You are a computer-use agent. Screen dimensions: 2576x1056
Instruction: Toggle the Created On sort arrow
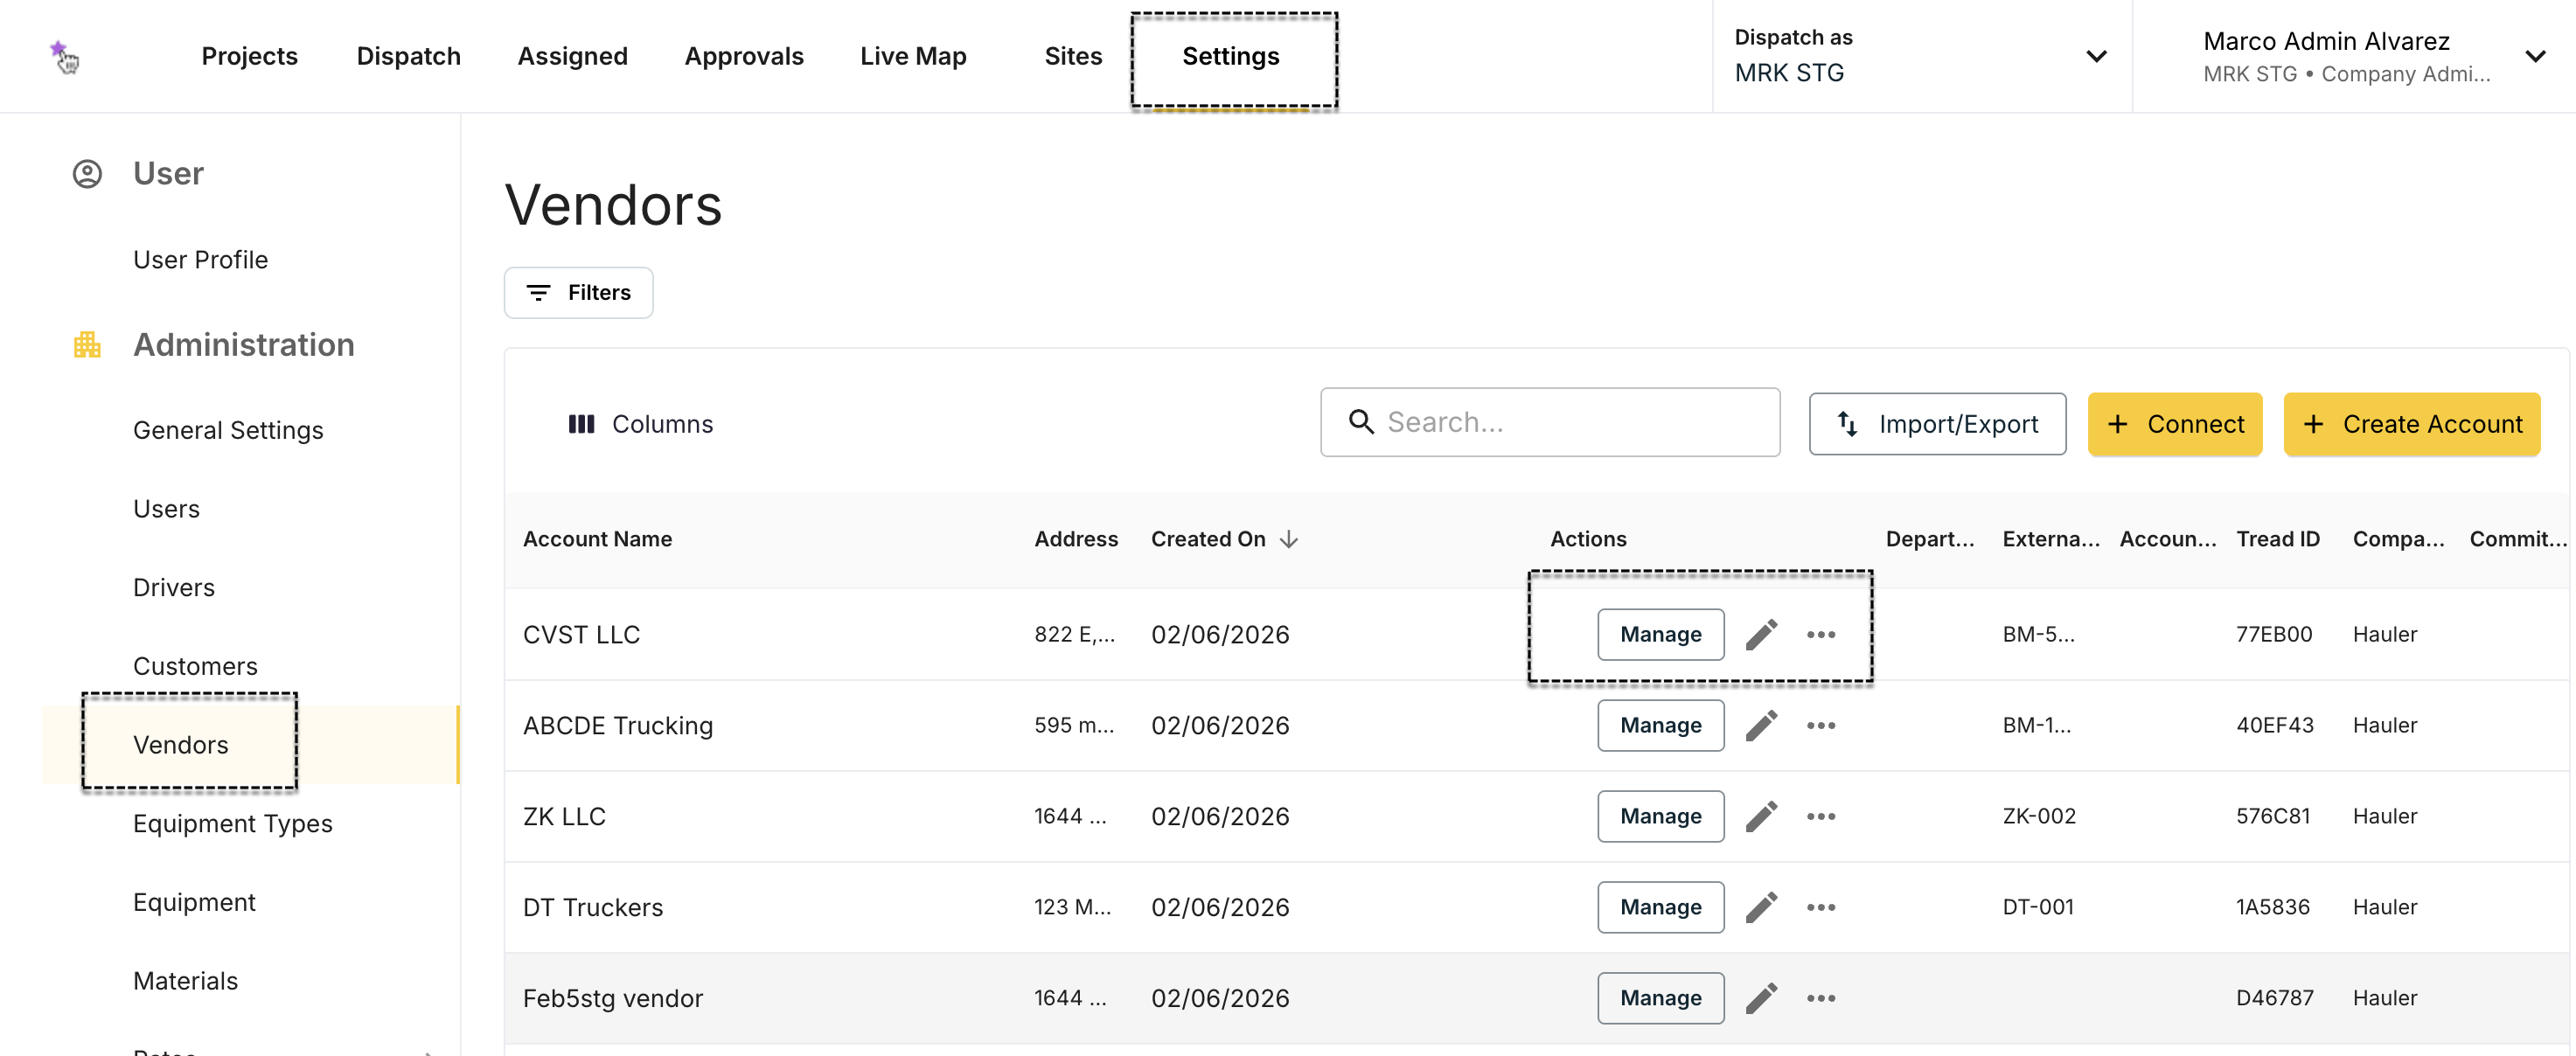point(1289,539)
